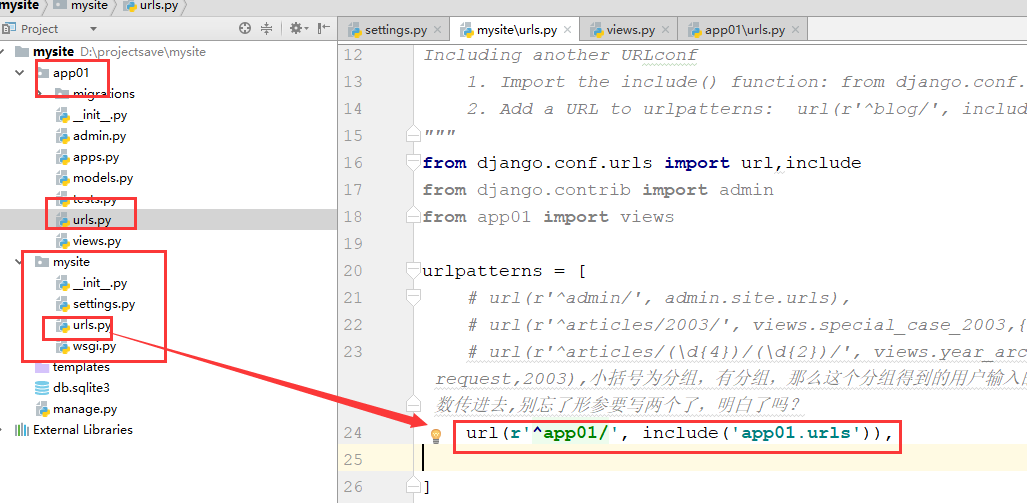This screenshot has width=1027, height=503.
Task: Select the highlighted urls.py under app01
Action: pyautogui.click(x=92, y=220)
